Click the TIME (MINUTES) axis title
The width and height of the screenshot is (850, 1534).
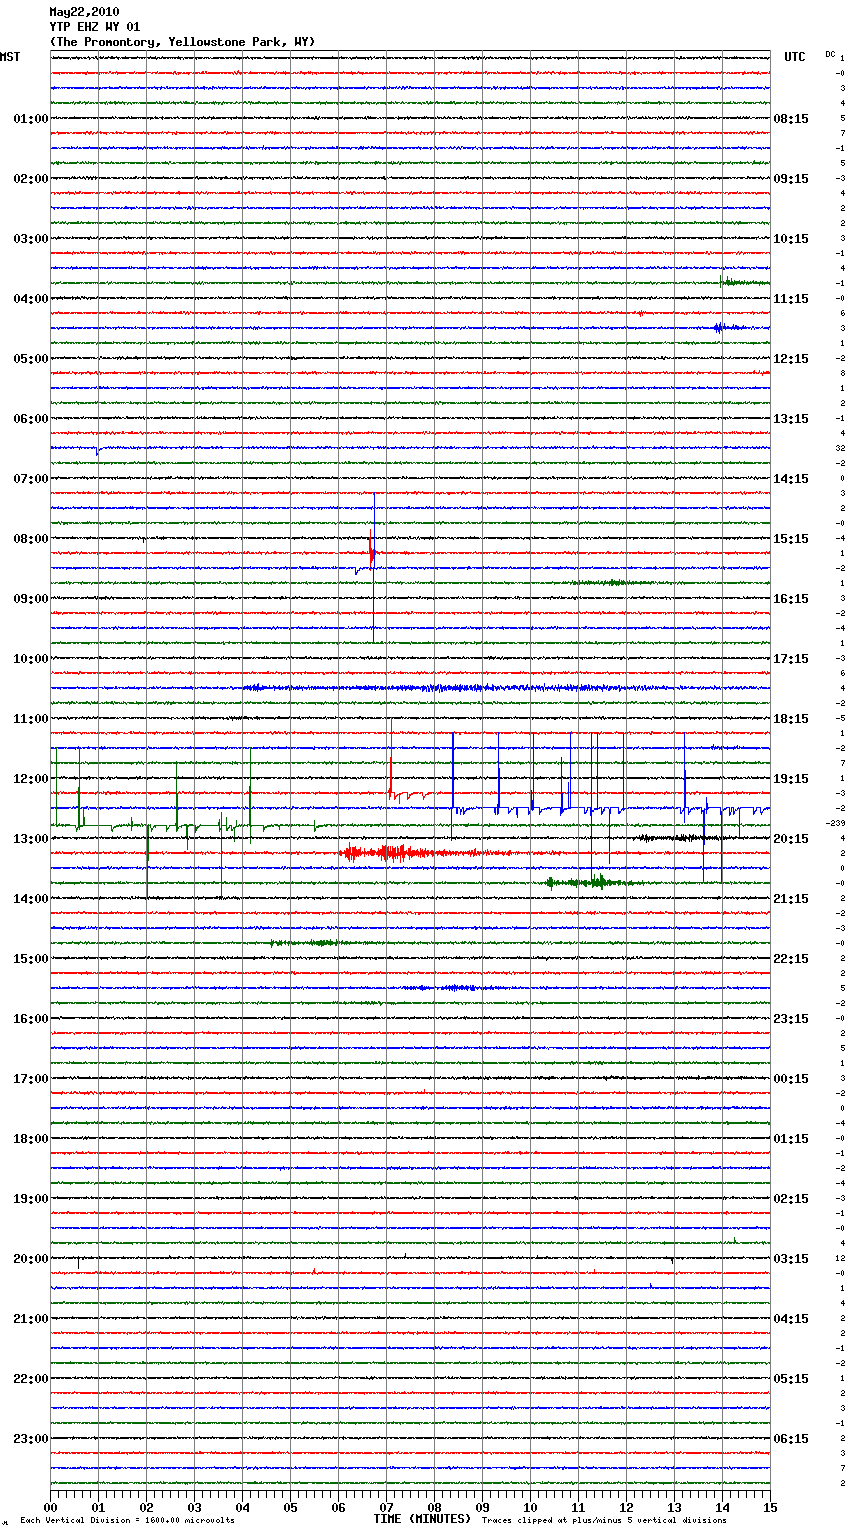coord(422,1519)
